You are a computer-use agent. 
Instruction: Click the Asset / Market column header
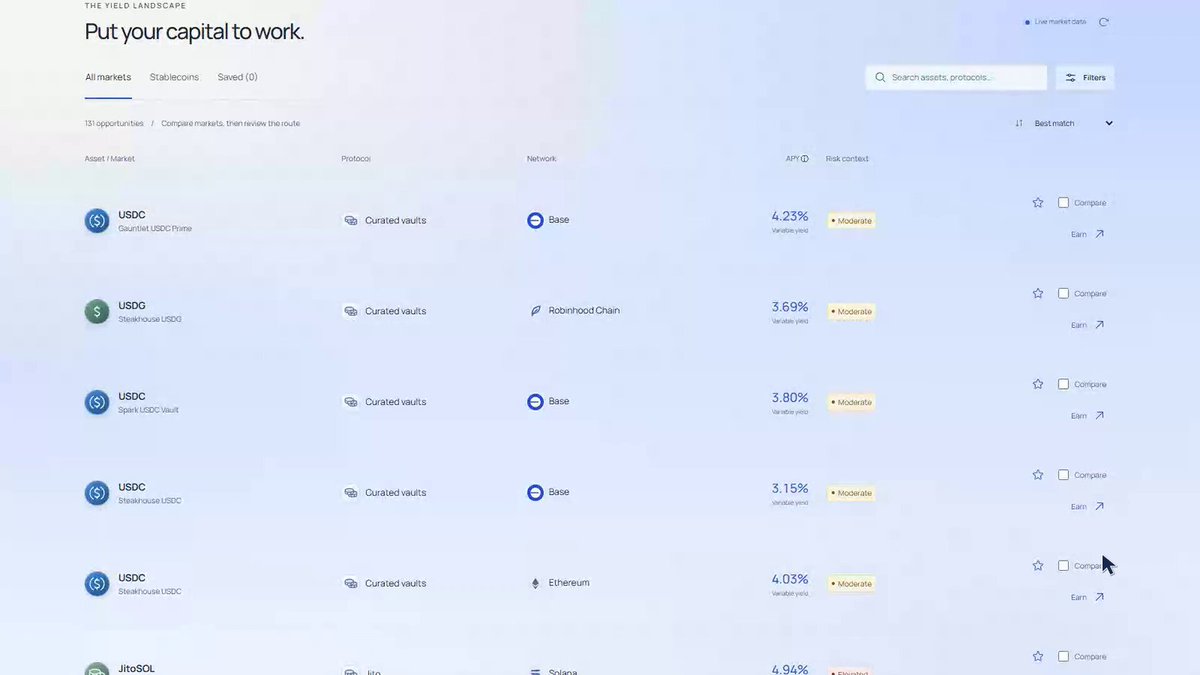[110, 159]
